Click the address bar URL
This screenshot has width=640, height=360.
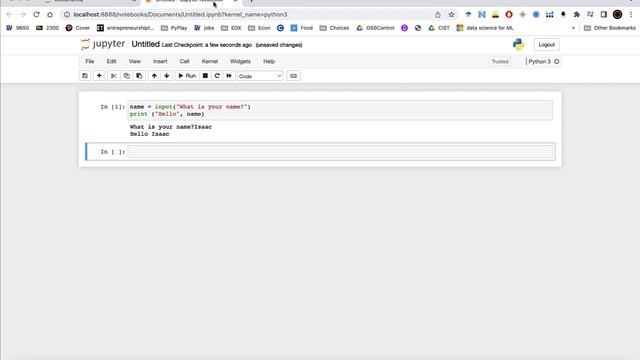click(x=180, y=15)
